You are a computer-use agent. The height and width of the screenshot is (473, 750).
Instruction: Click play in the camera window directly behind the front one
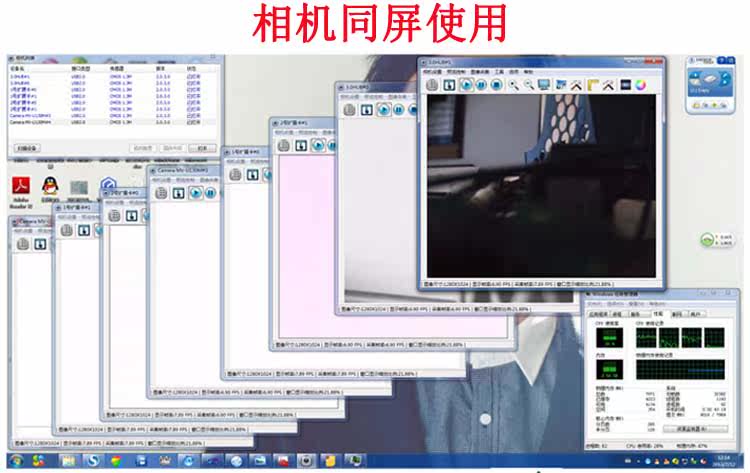[x=383, y=110]
